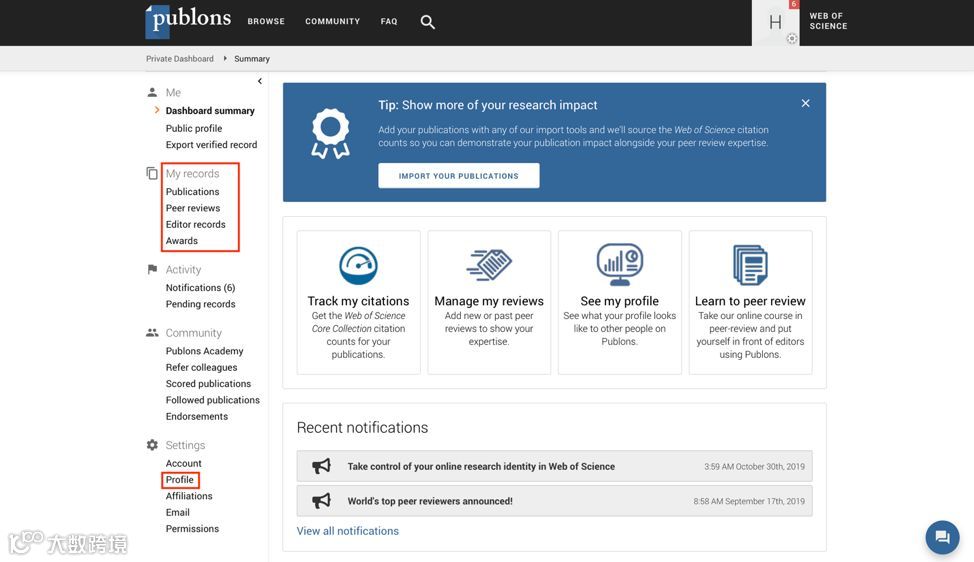Open Peer reviews records
Image resolution: width=974 pixels, height=562 pixels.
193,208
